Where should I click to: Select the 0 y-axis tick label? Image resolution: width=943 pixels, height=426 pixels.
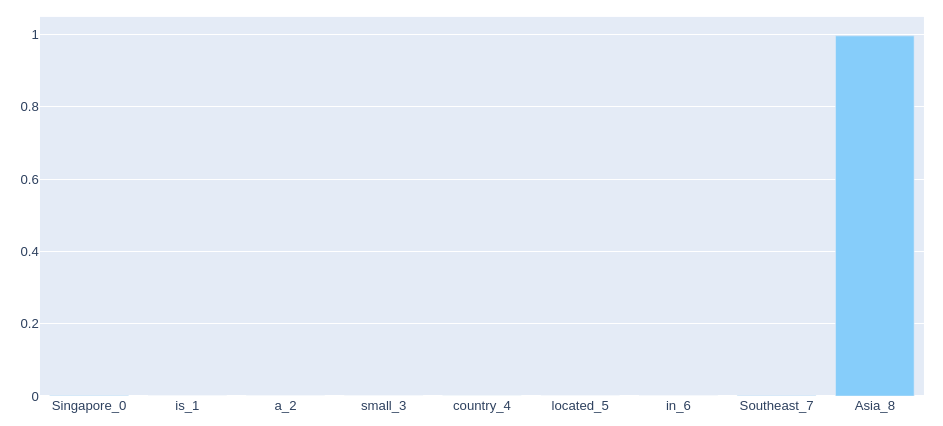(x=34, y=396)
